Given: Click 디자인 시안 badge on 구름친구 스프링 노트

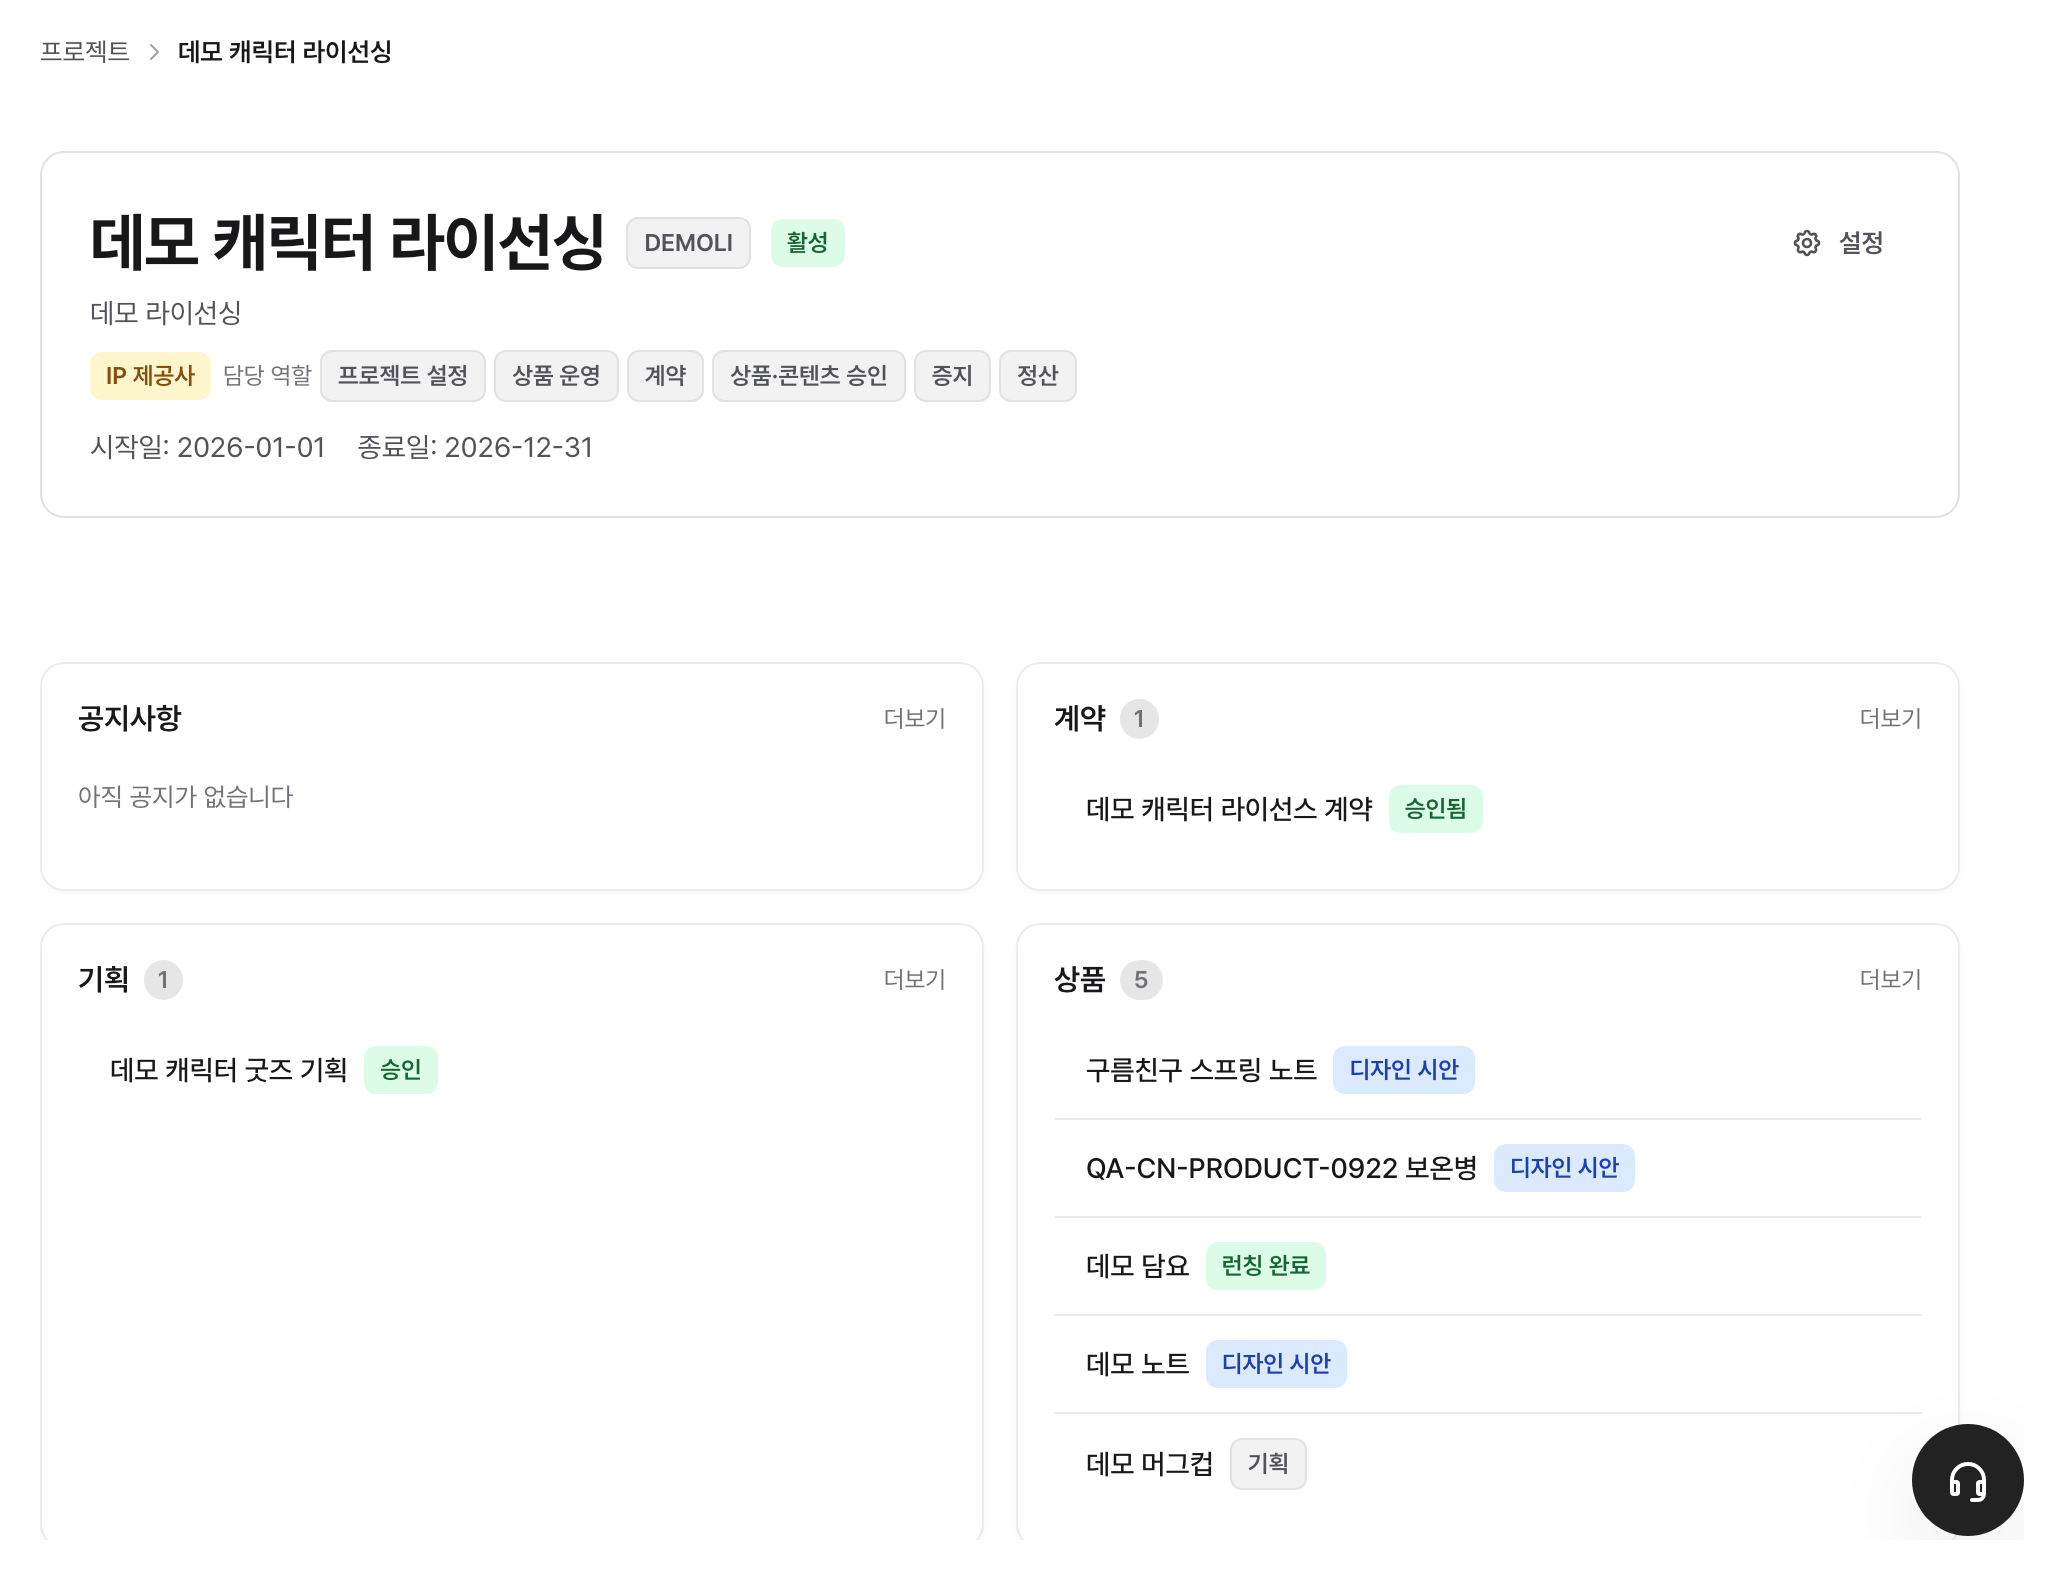Looking at the screenshot, I should pos(1404,1070).
